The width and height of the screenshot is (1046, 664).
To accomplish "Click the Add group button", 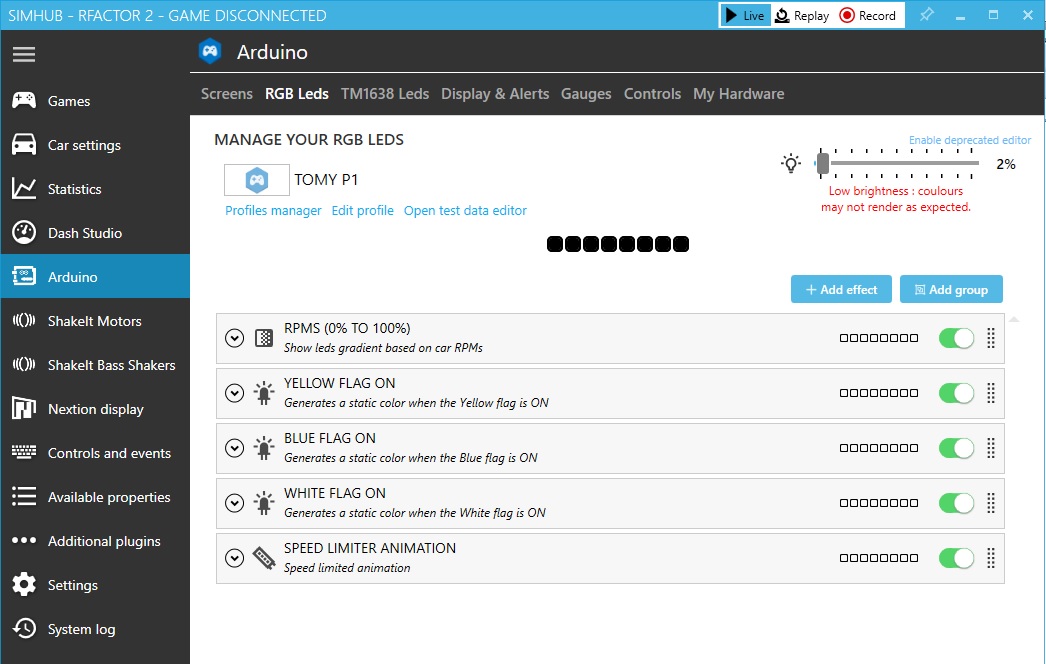I will click(951, 289).
